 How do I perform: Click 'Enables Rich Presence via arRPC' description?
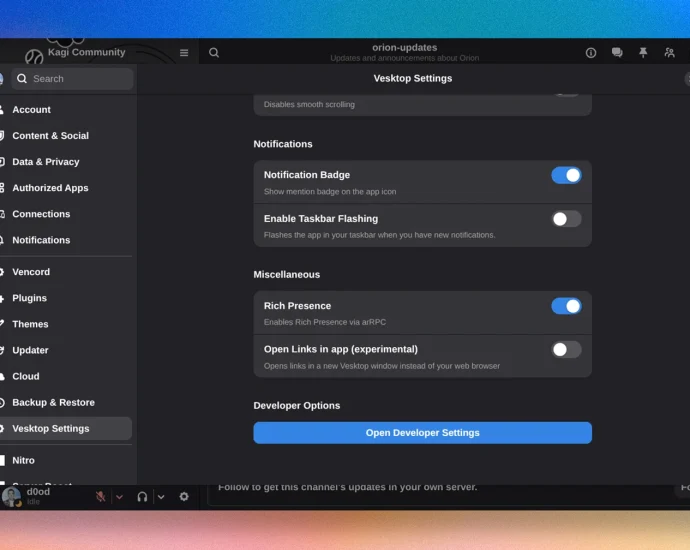click(x=325, y=322)
